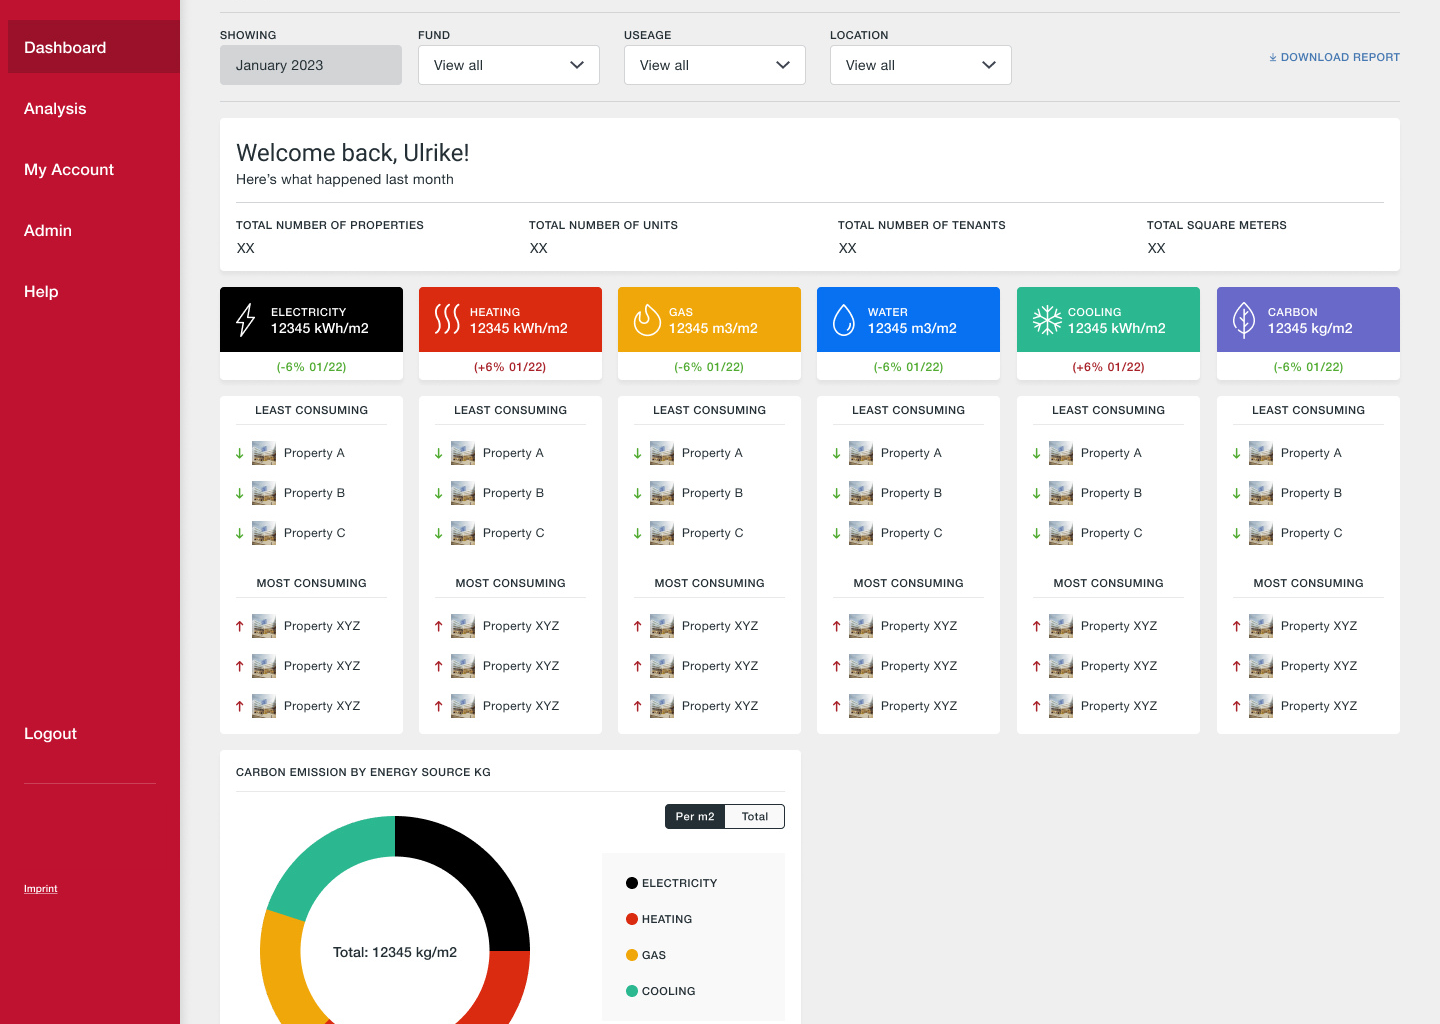The image size is (1440, 1024).
Task: Click the Heating waves icon
Action: coord(447,319)
